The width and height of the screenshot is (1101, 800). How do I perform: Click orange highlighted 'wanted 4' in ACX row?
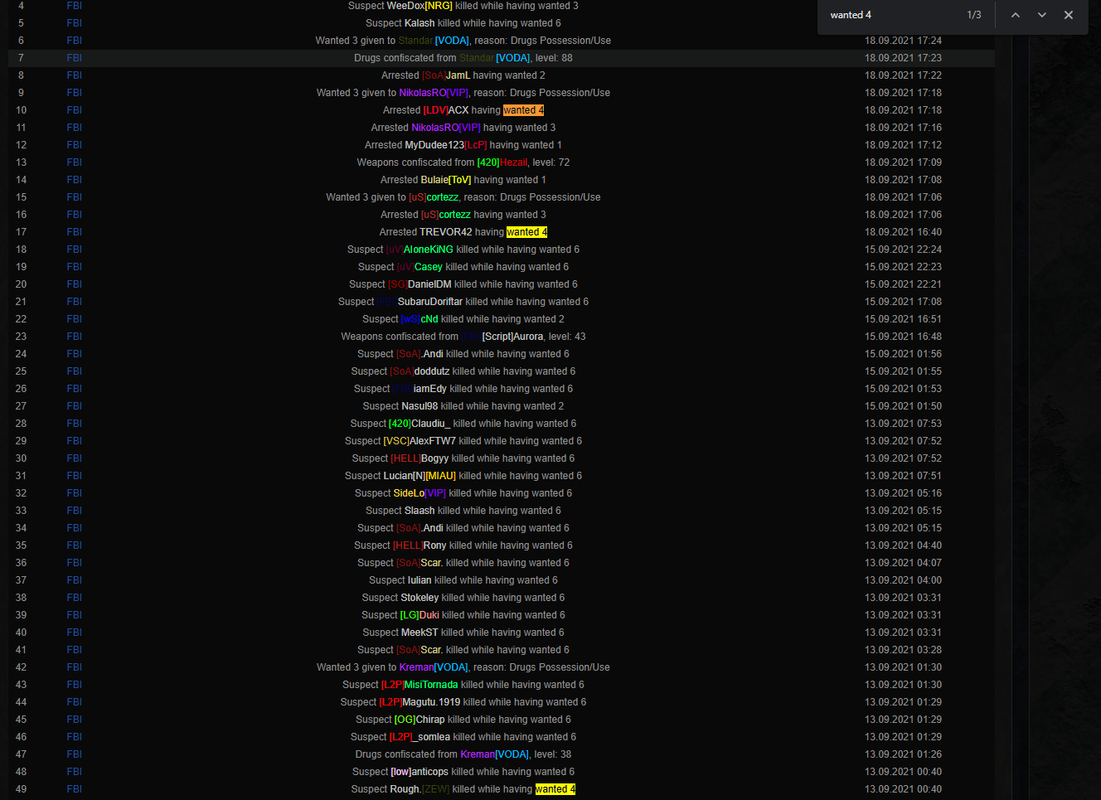523,110
